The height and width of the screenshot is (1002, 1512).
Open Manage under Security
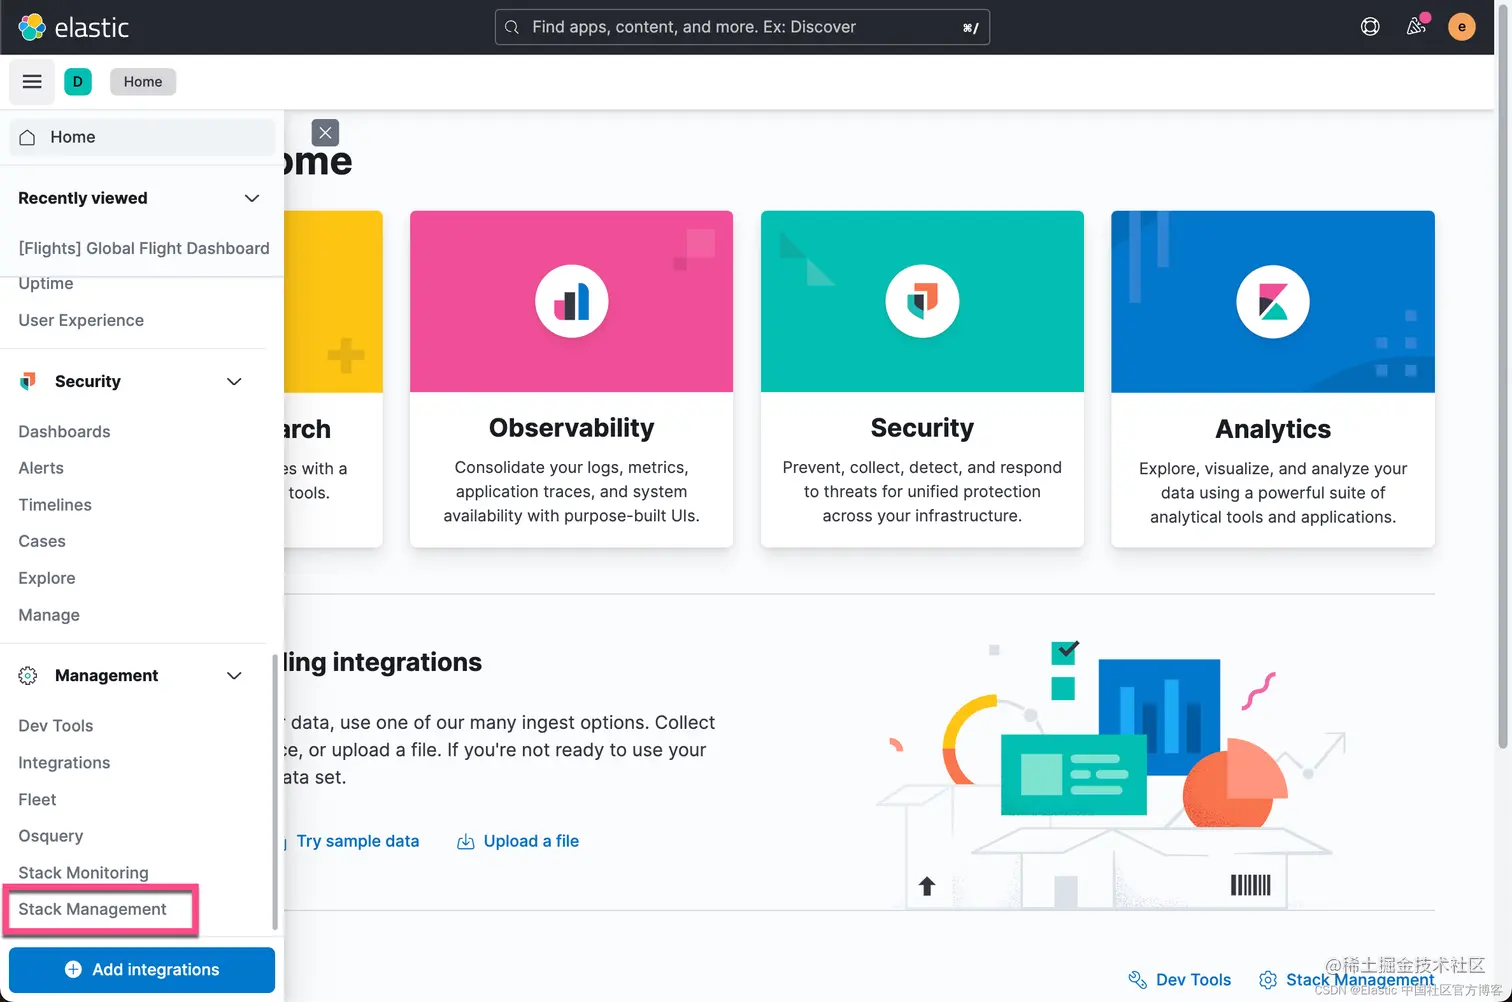pos(49,615)
